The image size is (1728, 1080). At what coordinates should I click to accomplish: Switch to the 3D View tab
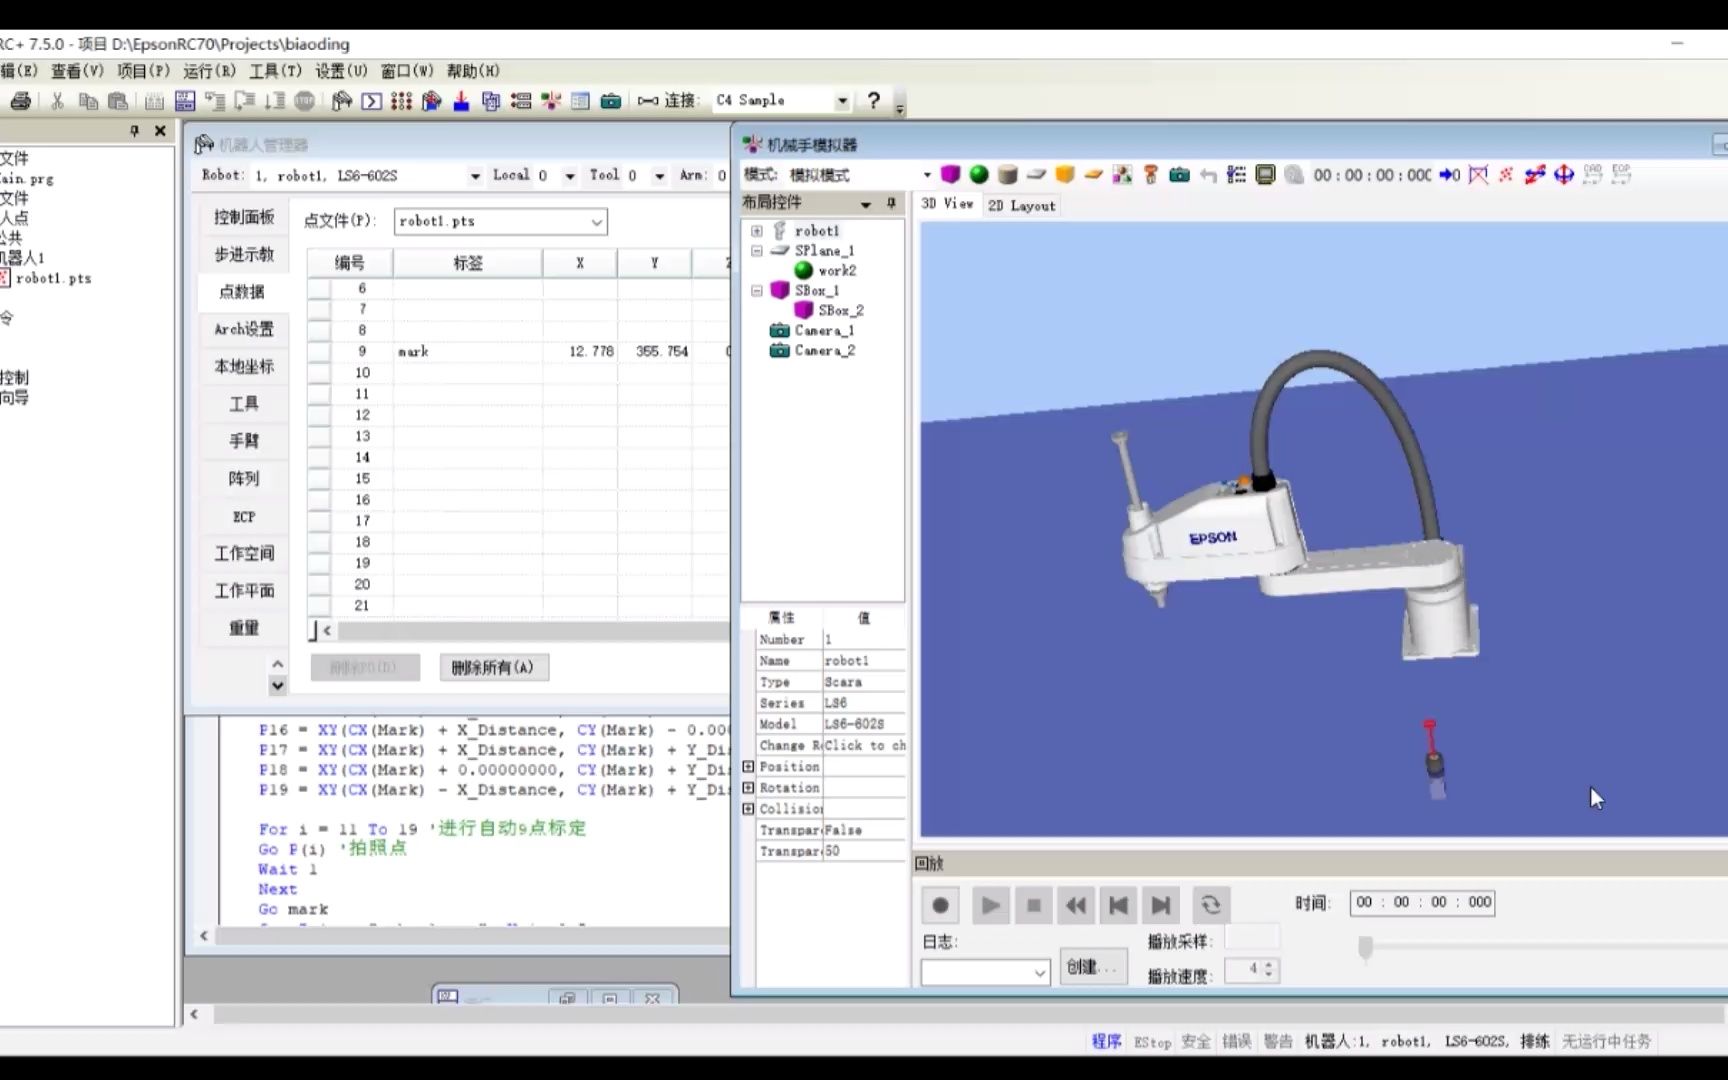click(946, 204)
